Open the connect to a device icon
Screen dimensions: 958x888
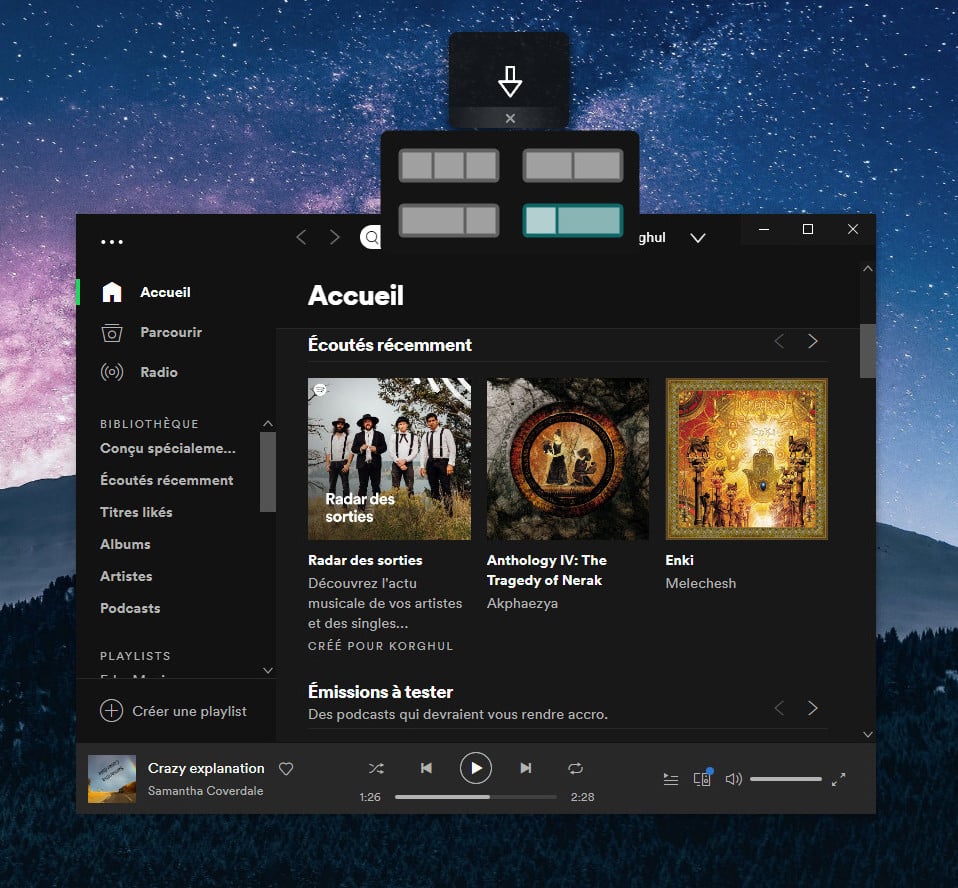tap(703, 779)
